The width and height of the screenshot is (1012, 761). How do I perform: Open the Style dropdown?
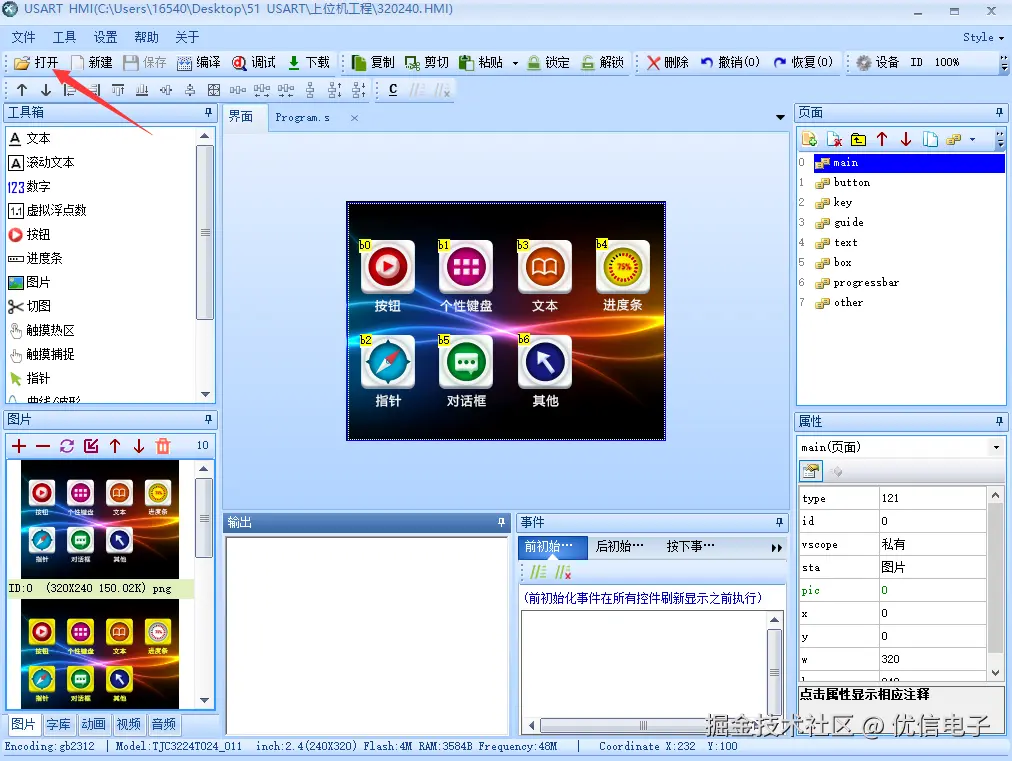[983, 37]
